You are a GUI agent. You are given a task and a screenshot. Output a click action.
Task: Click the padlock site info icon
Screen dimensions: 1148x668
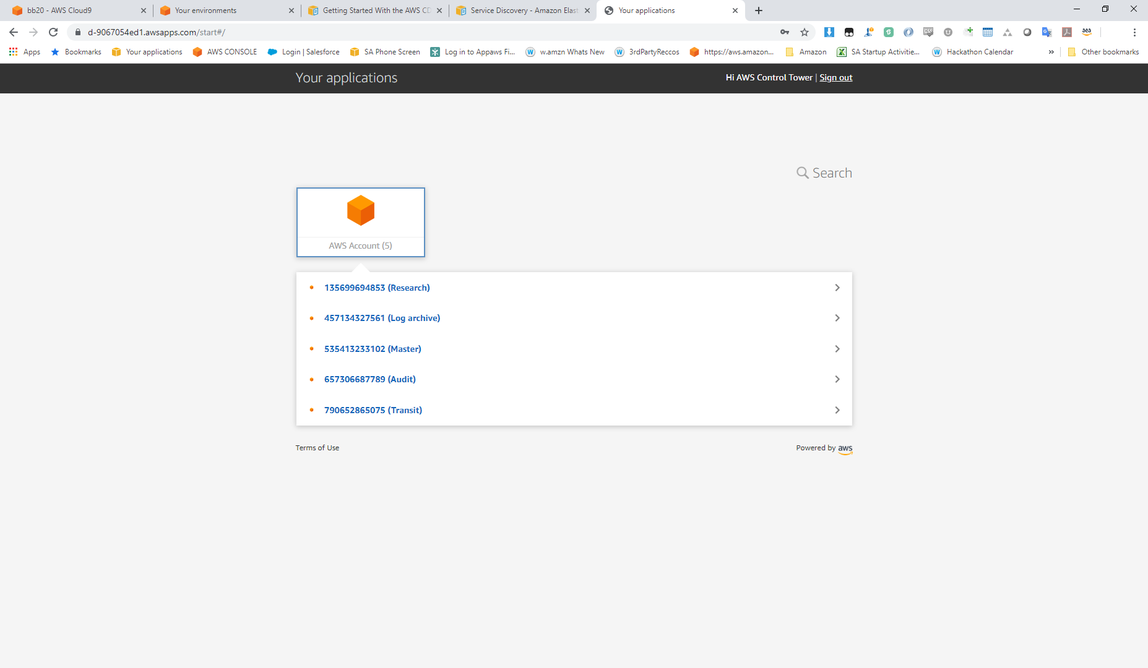78,32
